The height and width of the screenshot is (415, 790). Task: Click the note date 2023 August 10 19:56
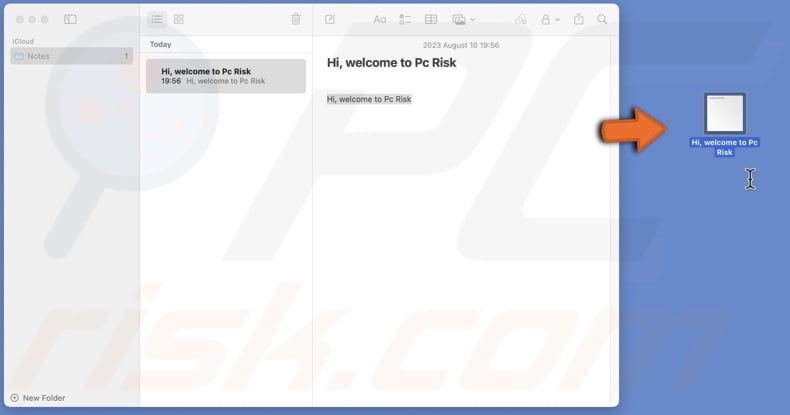pyautogui.click(x=461, y=45)
